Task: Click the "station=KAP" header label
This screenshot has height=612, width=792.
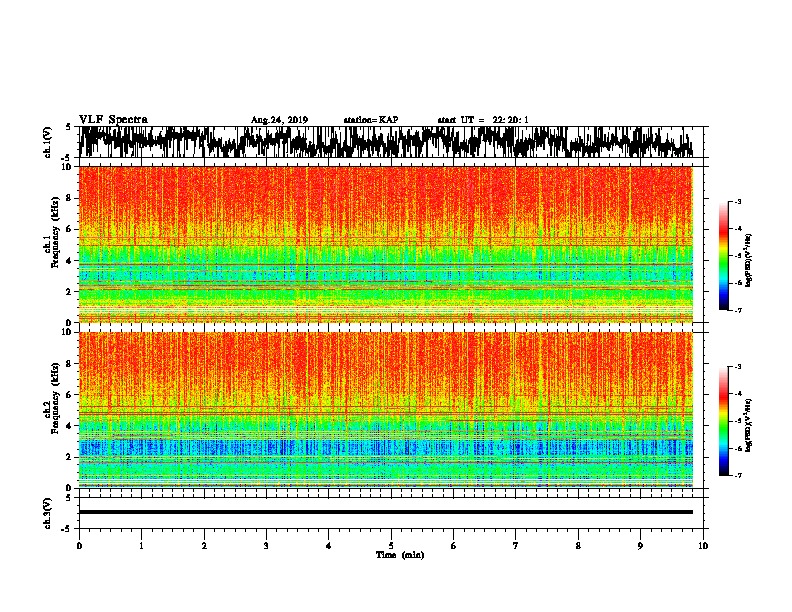Action: 371,120
